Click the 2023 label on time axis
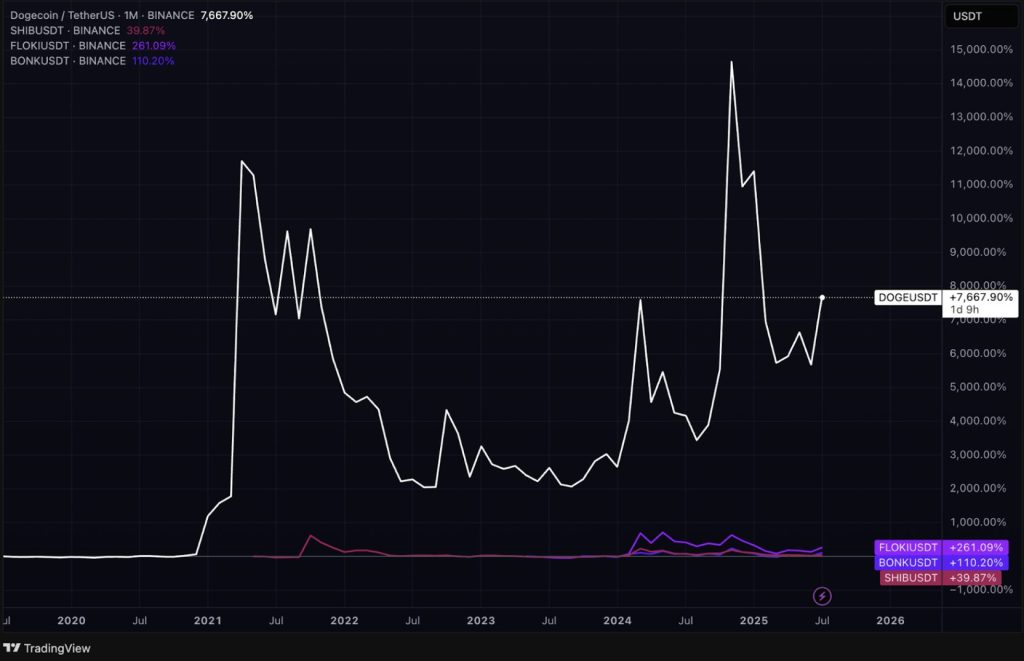 click(x=481, y=621)
